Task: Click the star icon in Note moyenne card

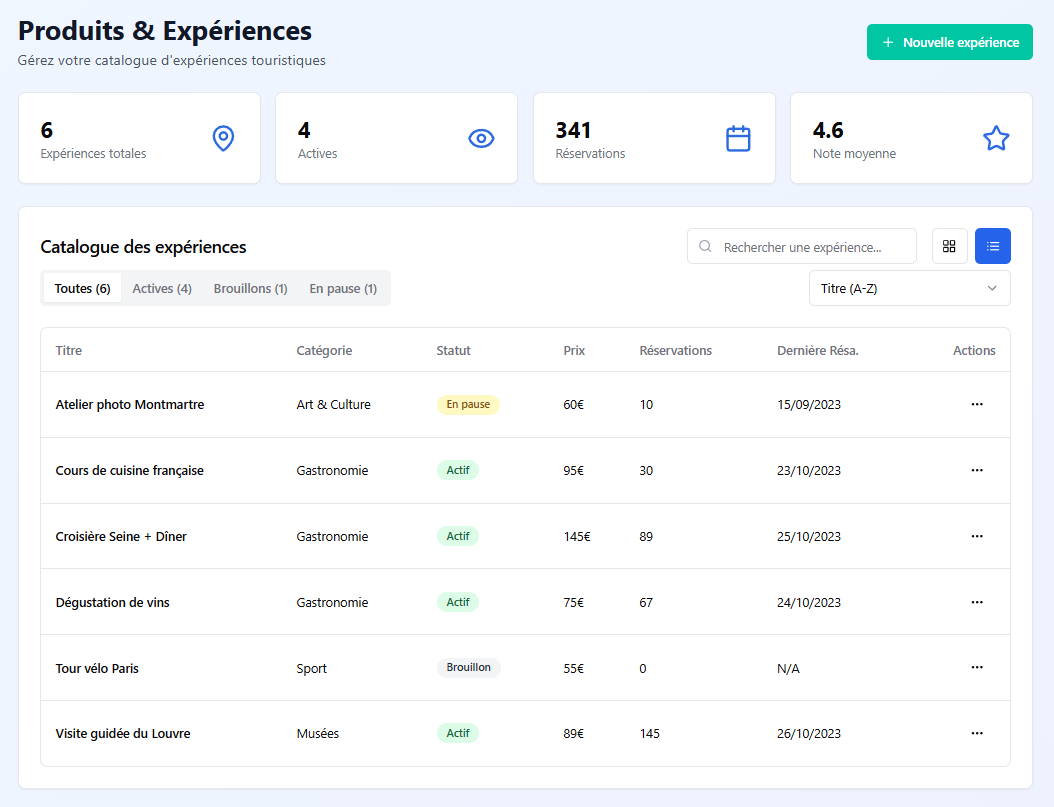Action: click(x=995, y=139)
